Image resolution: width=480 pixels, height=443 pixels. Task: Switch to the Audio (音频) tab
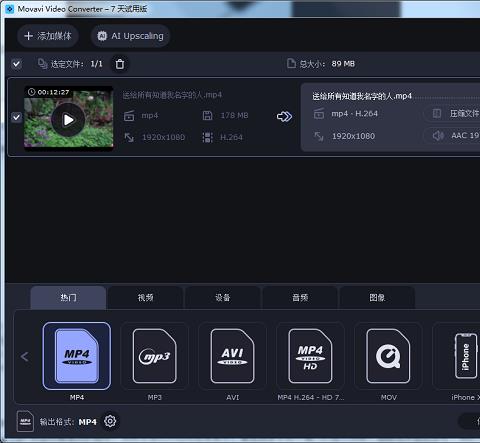point(300,297)
